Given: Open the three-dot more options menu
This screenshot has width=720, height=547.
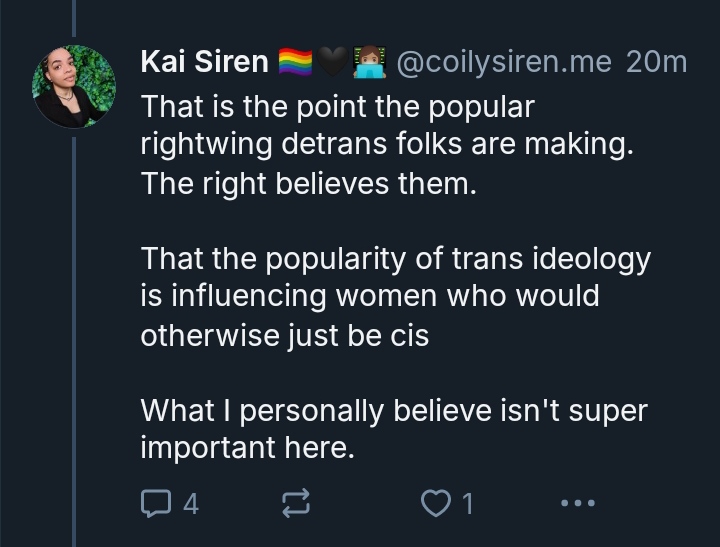Looking at the screenshot, I should 577,503.
